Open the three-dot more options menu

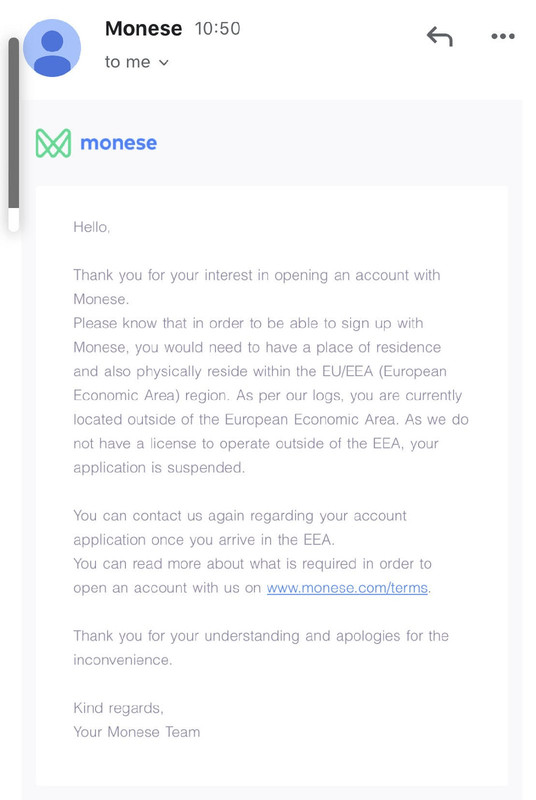tap(503, 36)
